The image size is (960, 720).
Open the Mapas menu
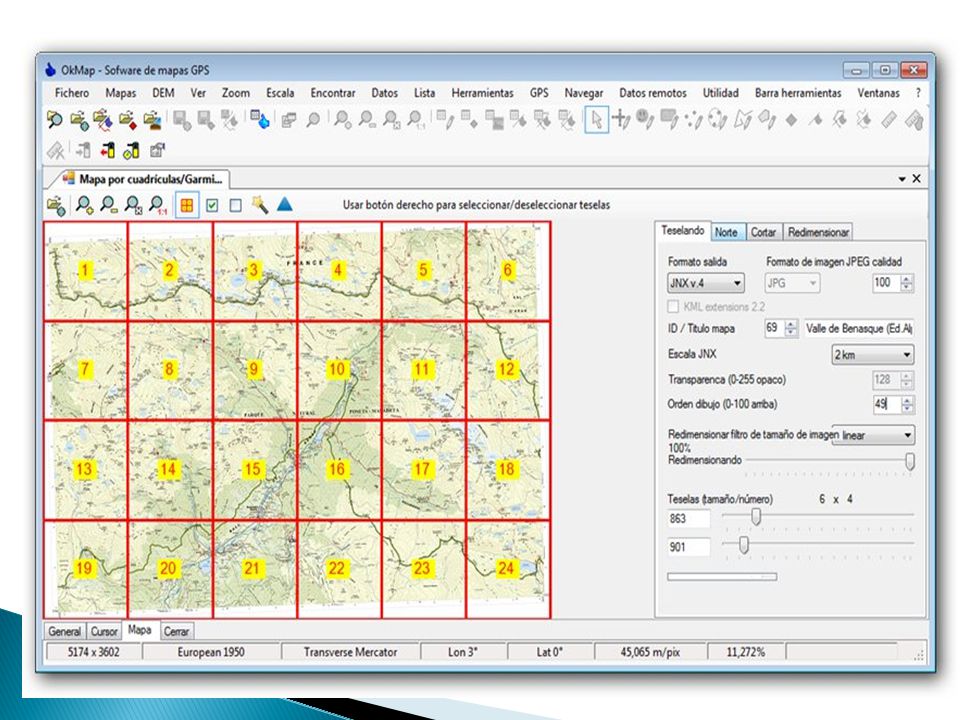121,93
